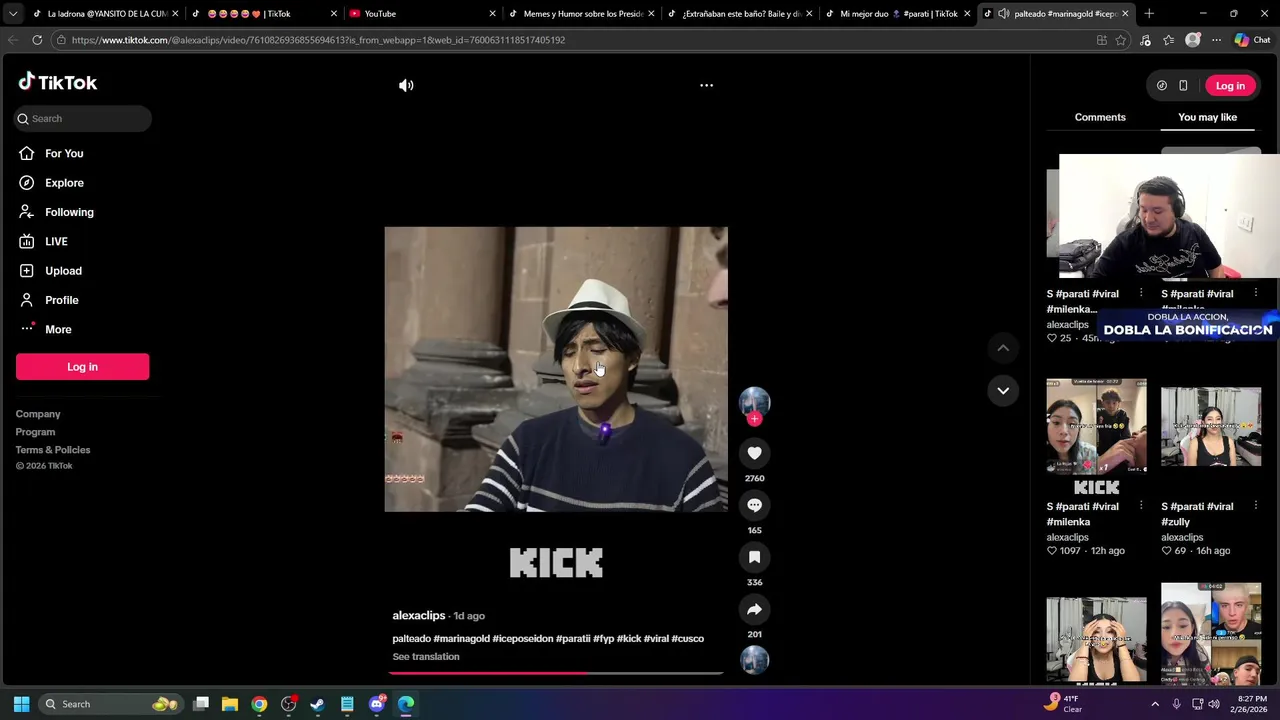Open the #marinagold hashtag
1280x720 pixels.
click(461, 639)
